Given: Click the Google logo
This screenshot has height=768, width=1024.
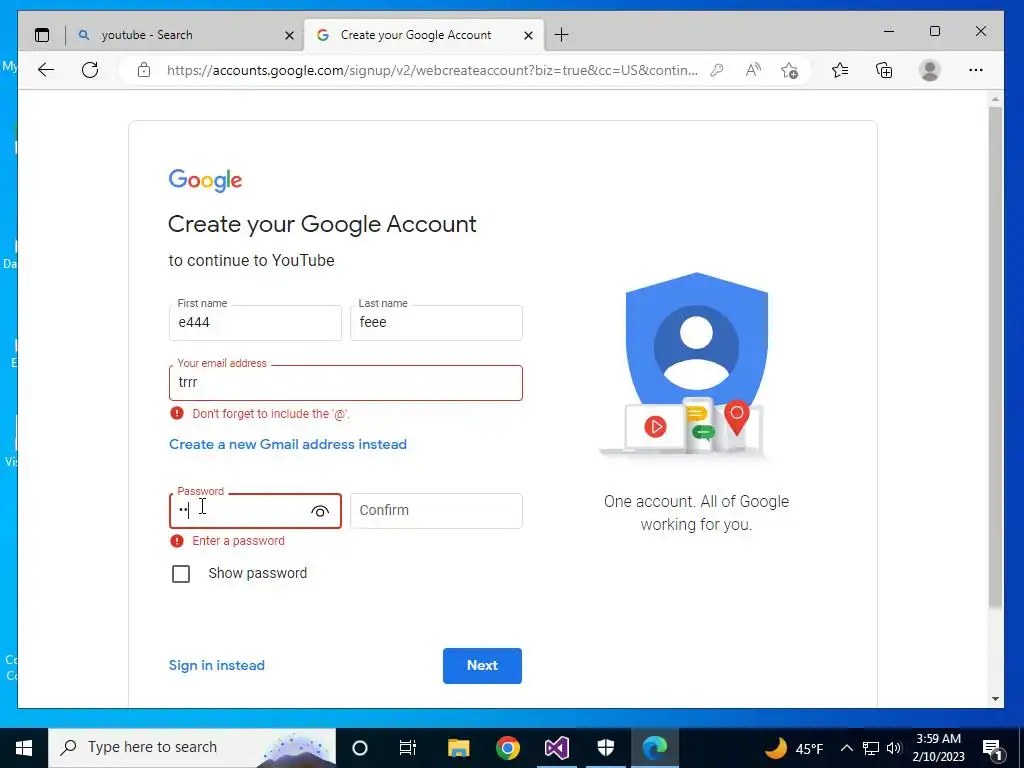Looking at the screenshot, I should point(205,180).
